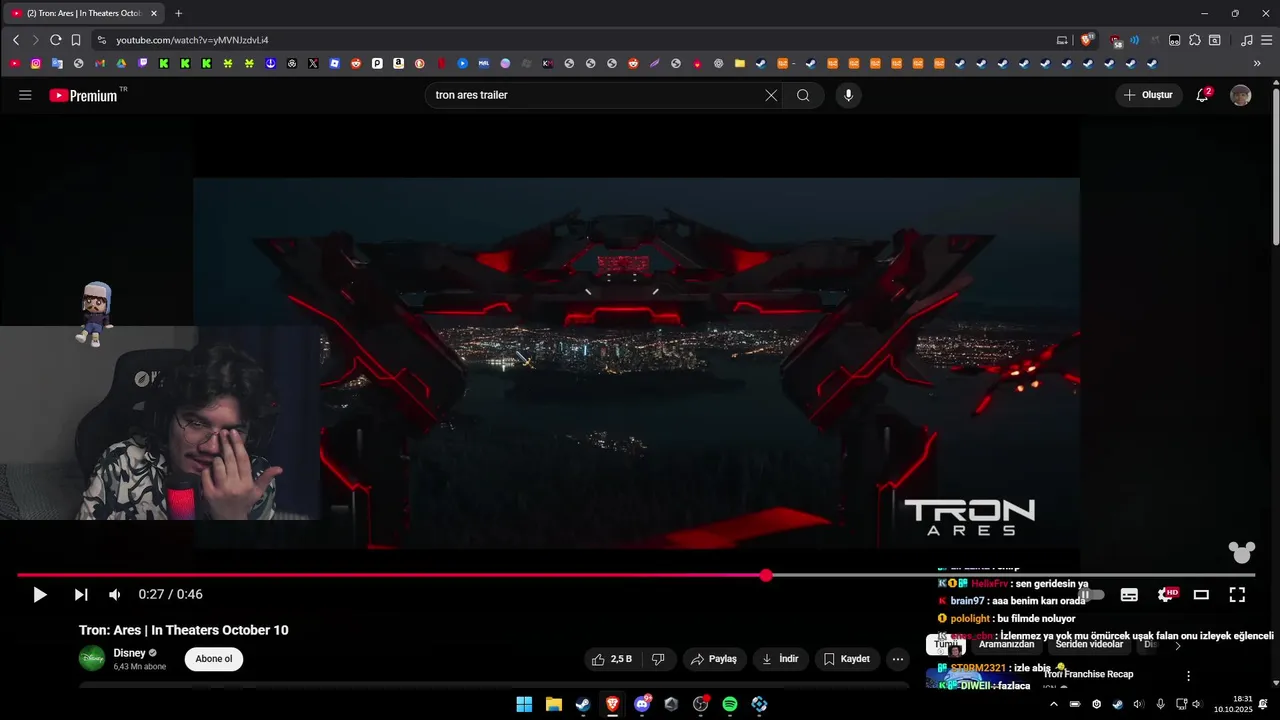Open the account avatar menu
1280x720 pixels.
coord(1241,95)
